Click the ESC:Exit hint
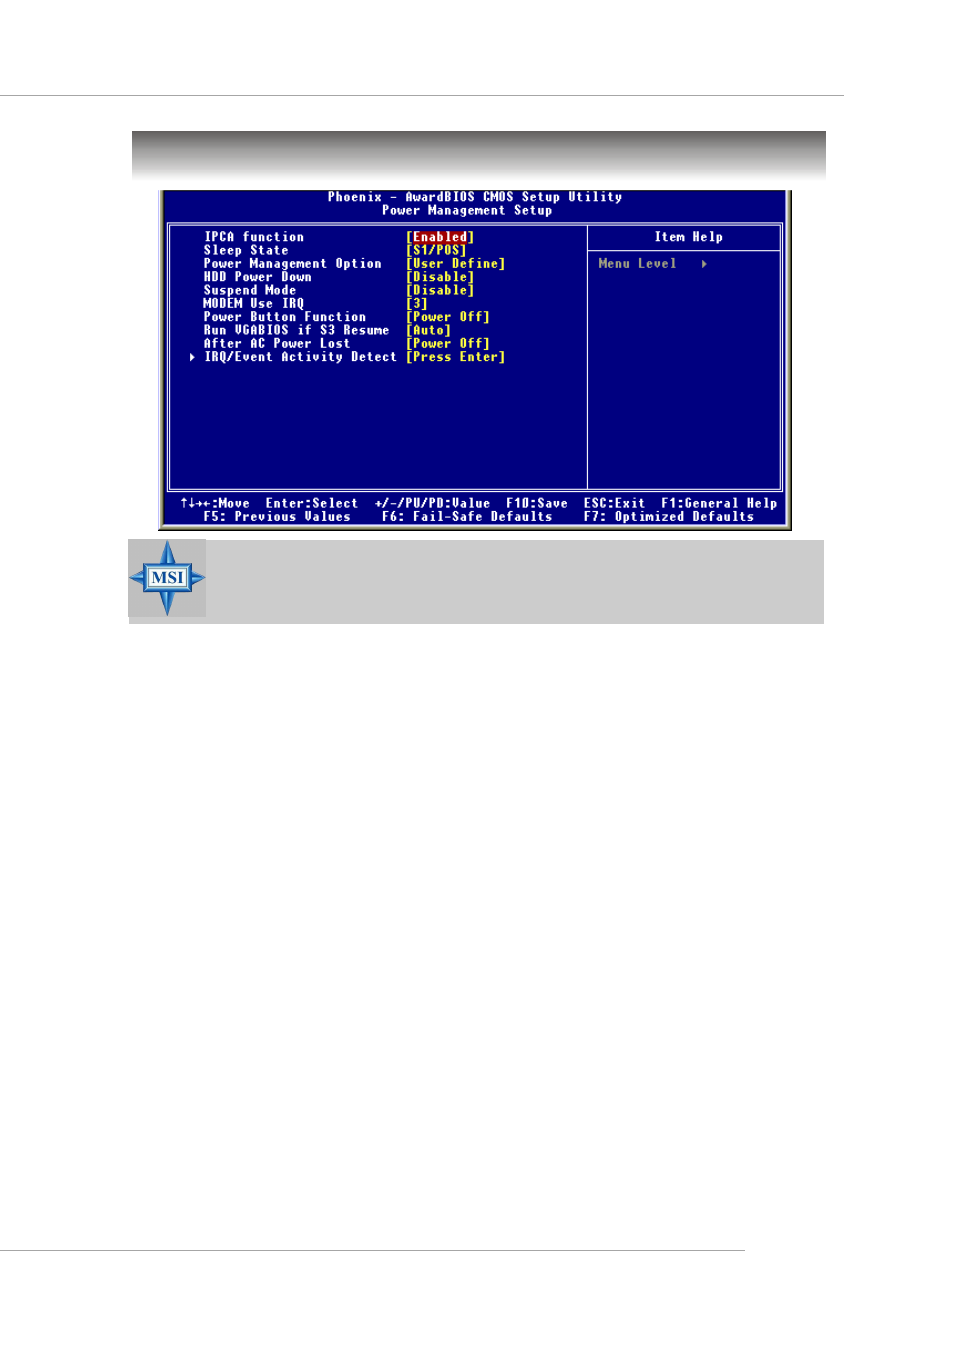Viewport: 954px width, 1345px height. [x=615, y=504]
